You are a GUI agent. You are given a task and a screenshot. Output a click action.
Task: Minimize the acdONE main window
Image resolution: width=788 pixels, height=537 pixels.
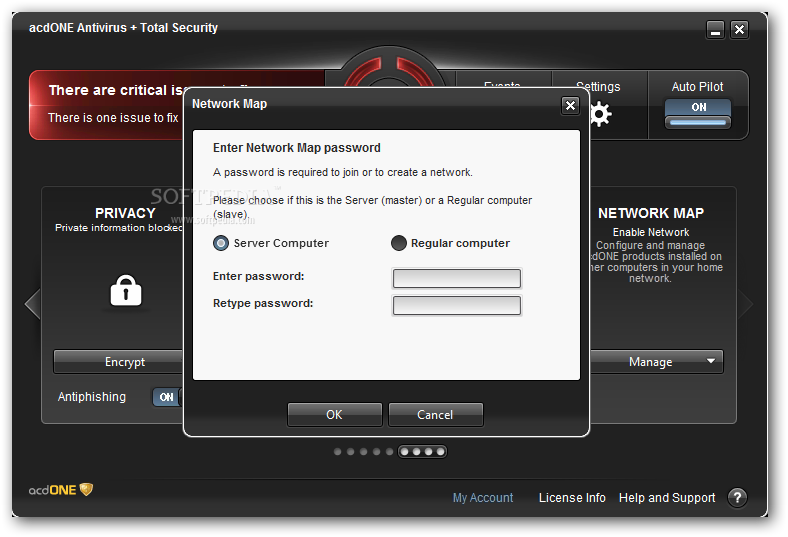pyautogui.click(x=715, y=30)
